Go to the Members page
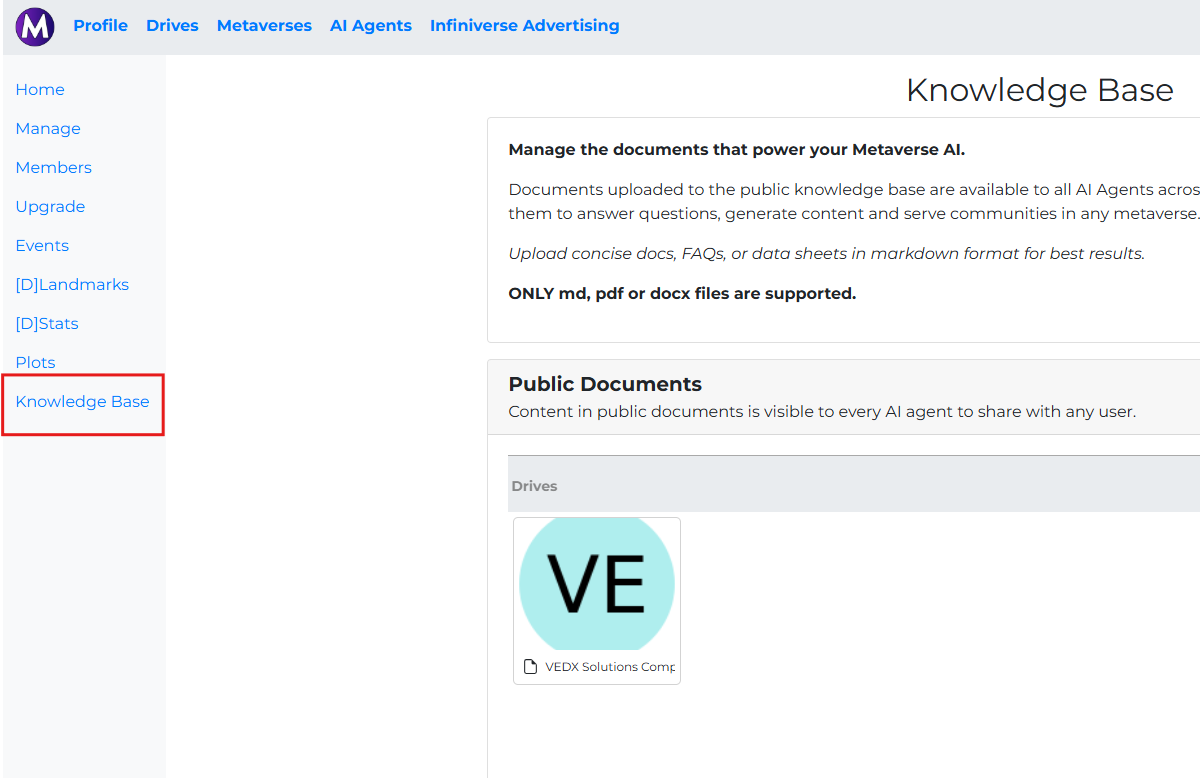 [x=53, y=167]
